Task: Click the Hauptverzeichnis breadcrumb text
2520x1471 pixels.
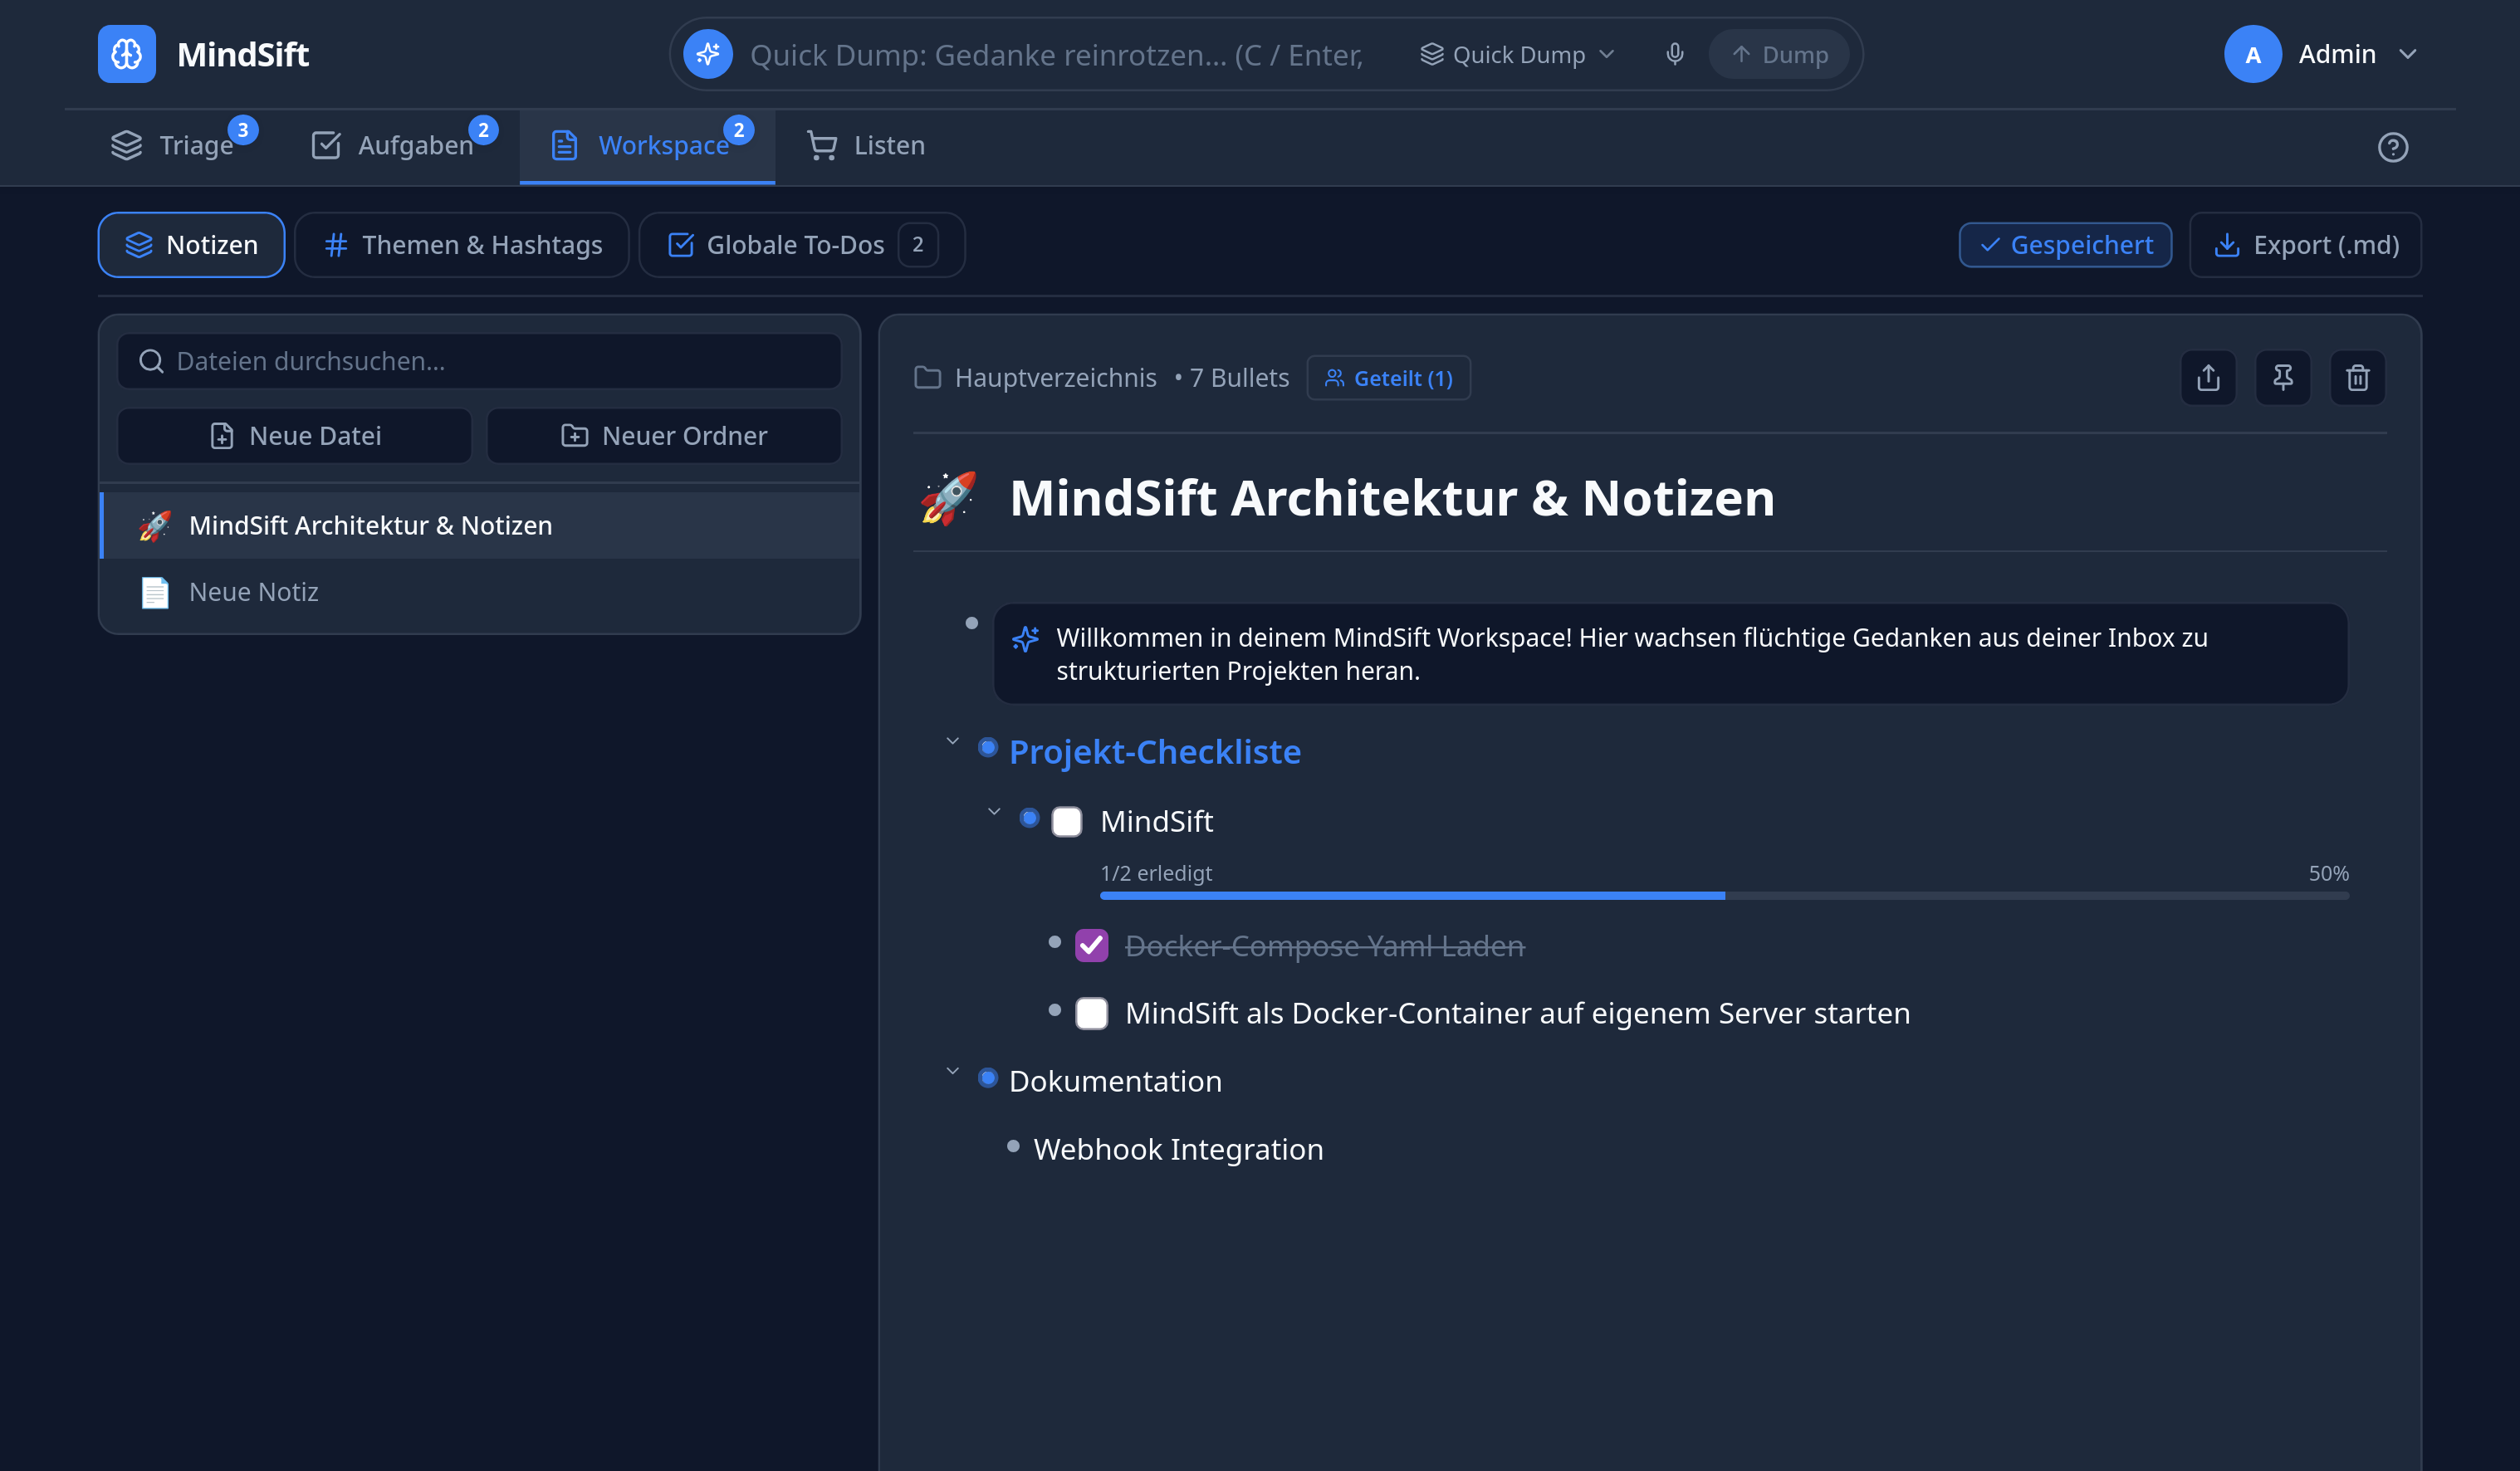Action: click(x=1055, y=378)
